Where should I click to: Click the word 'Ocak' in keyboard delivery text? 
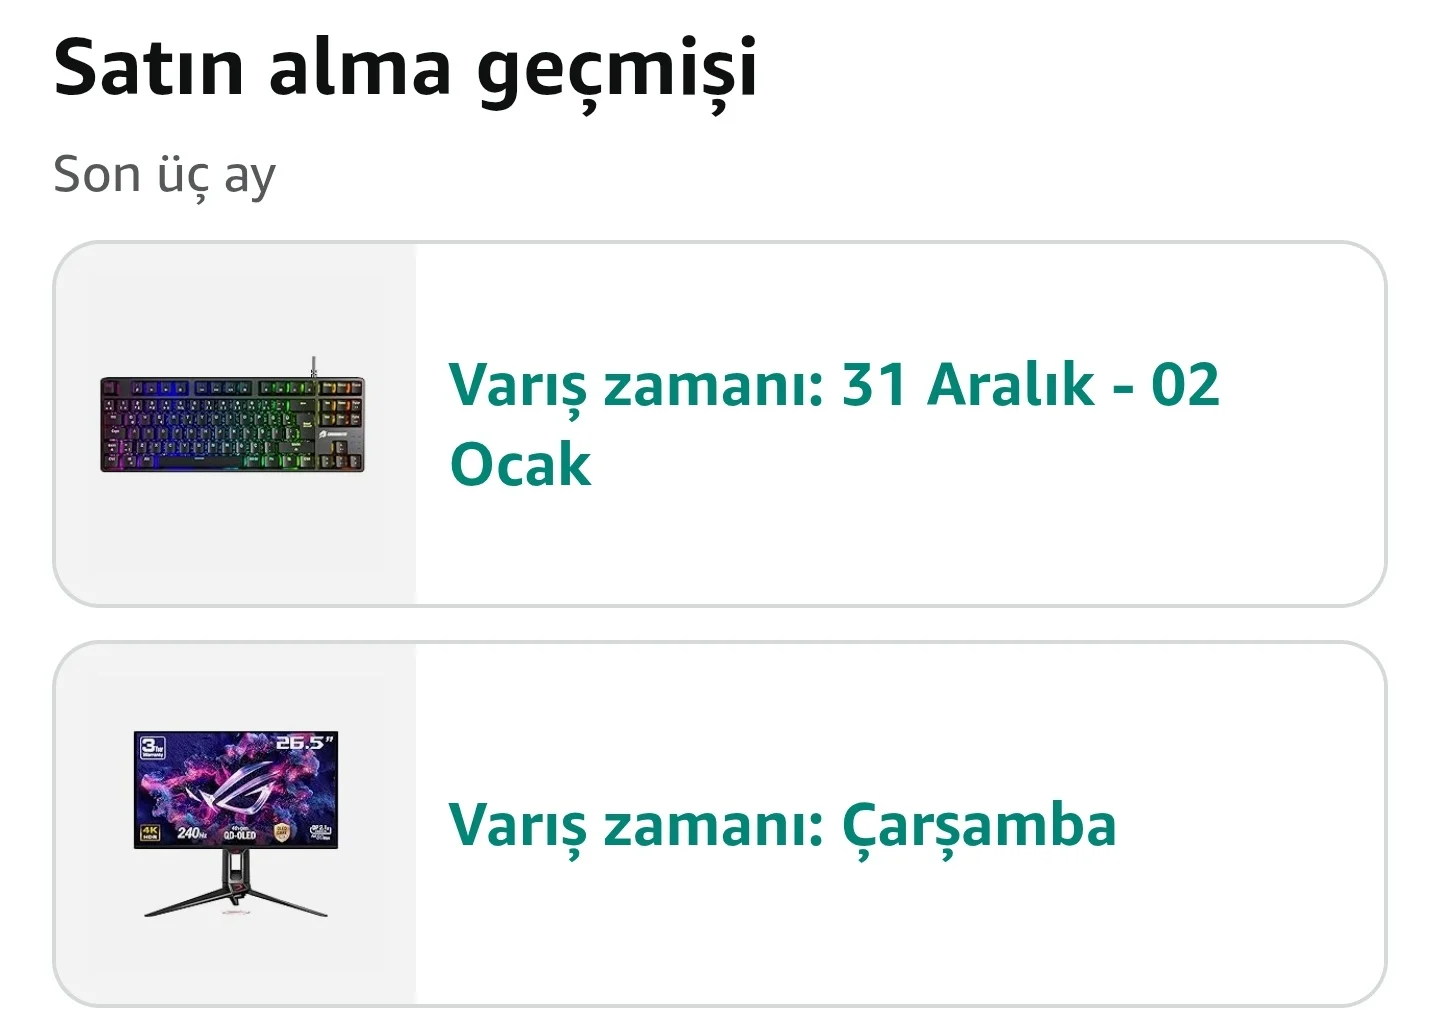tap(520, 465)
